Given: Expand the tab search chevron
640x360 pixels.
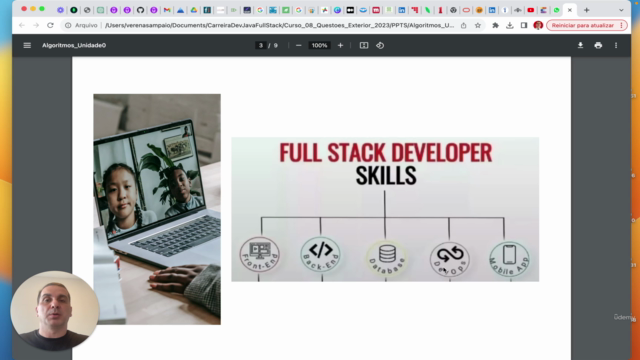Looking at the screenshot, I should click(x=621, y=10).
